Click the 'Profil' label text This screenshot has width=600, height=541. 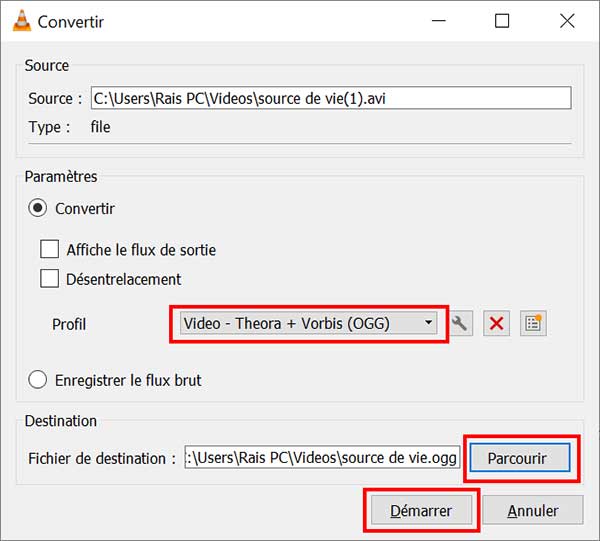coord(69,324)
